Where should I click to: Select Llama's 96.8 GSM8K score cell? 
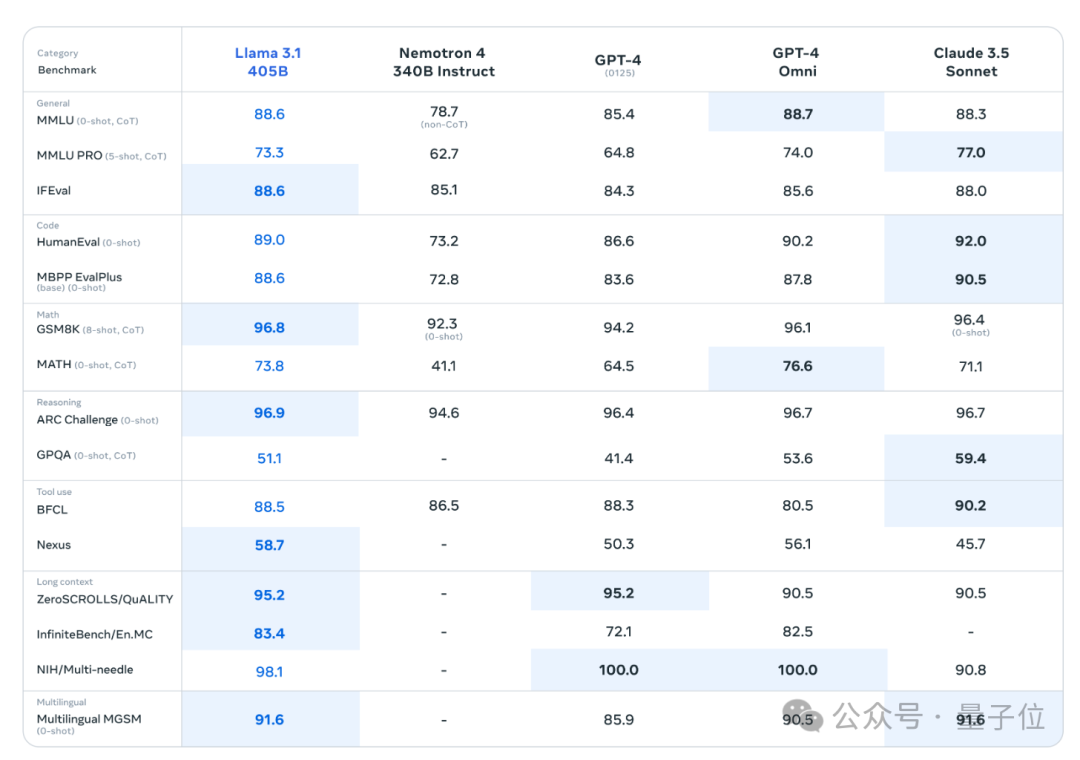pos(269,327)
